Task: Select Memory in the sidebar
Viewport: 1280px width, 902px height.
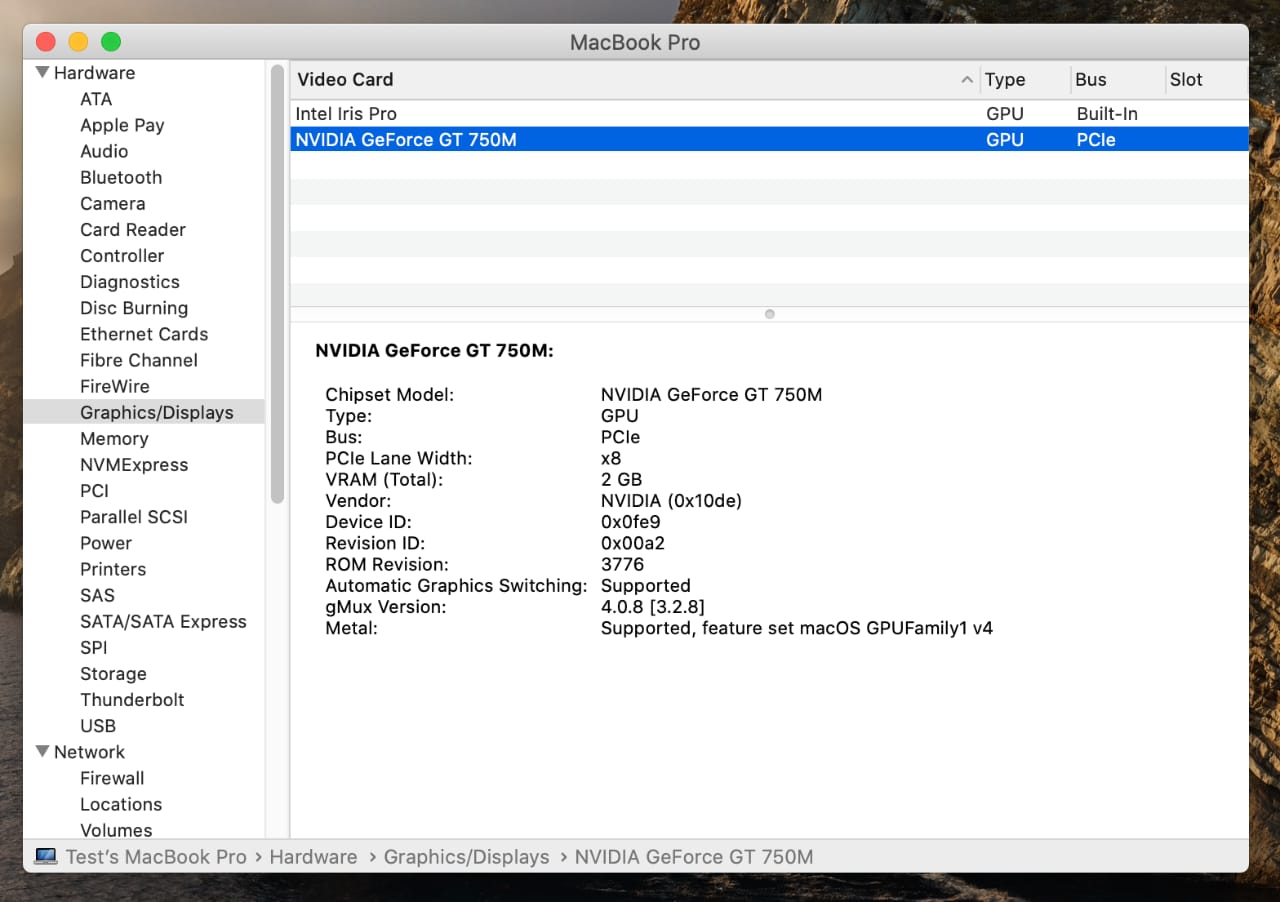Action: click(114, 438)
